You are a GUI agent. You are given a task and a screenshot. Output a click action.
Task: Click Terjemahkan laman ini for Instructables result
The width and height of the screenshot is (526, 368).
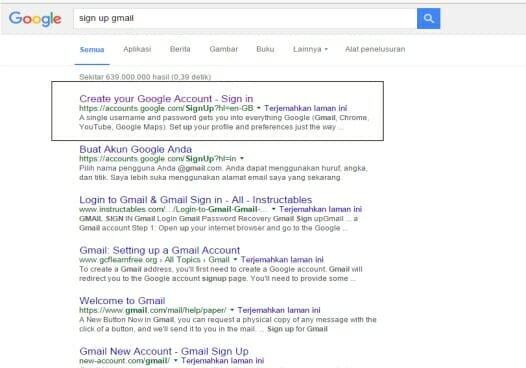coord(320,209)
